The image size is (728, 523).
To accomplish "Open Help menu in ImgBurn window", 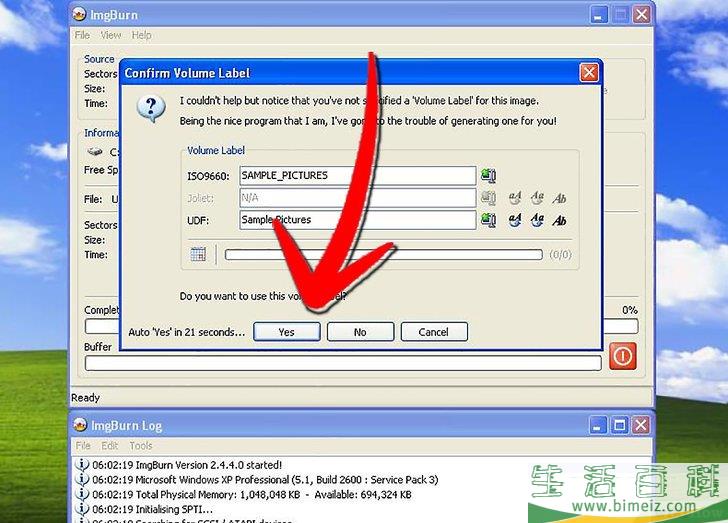I will point(141,35).
